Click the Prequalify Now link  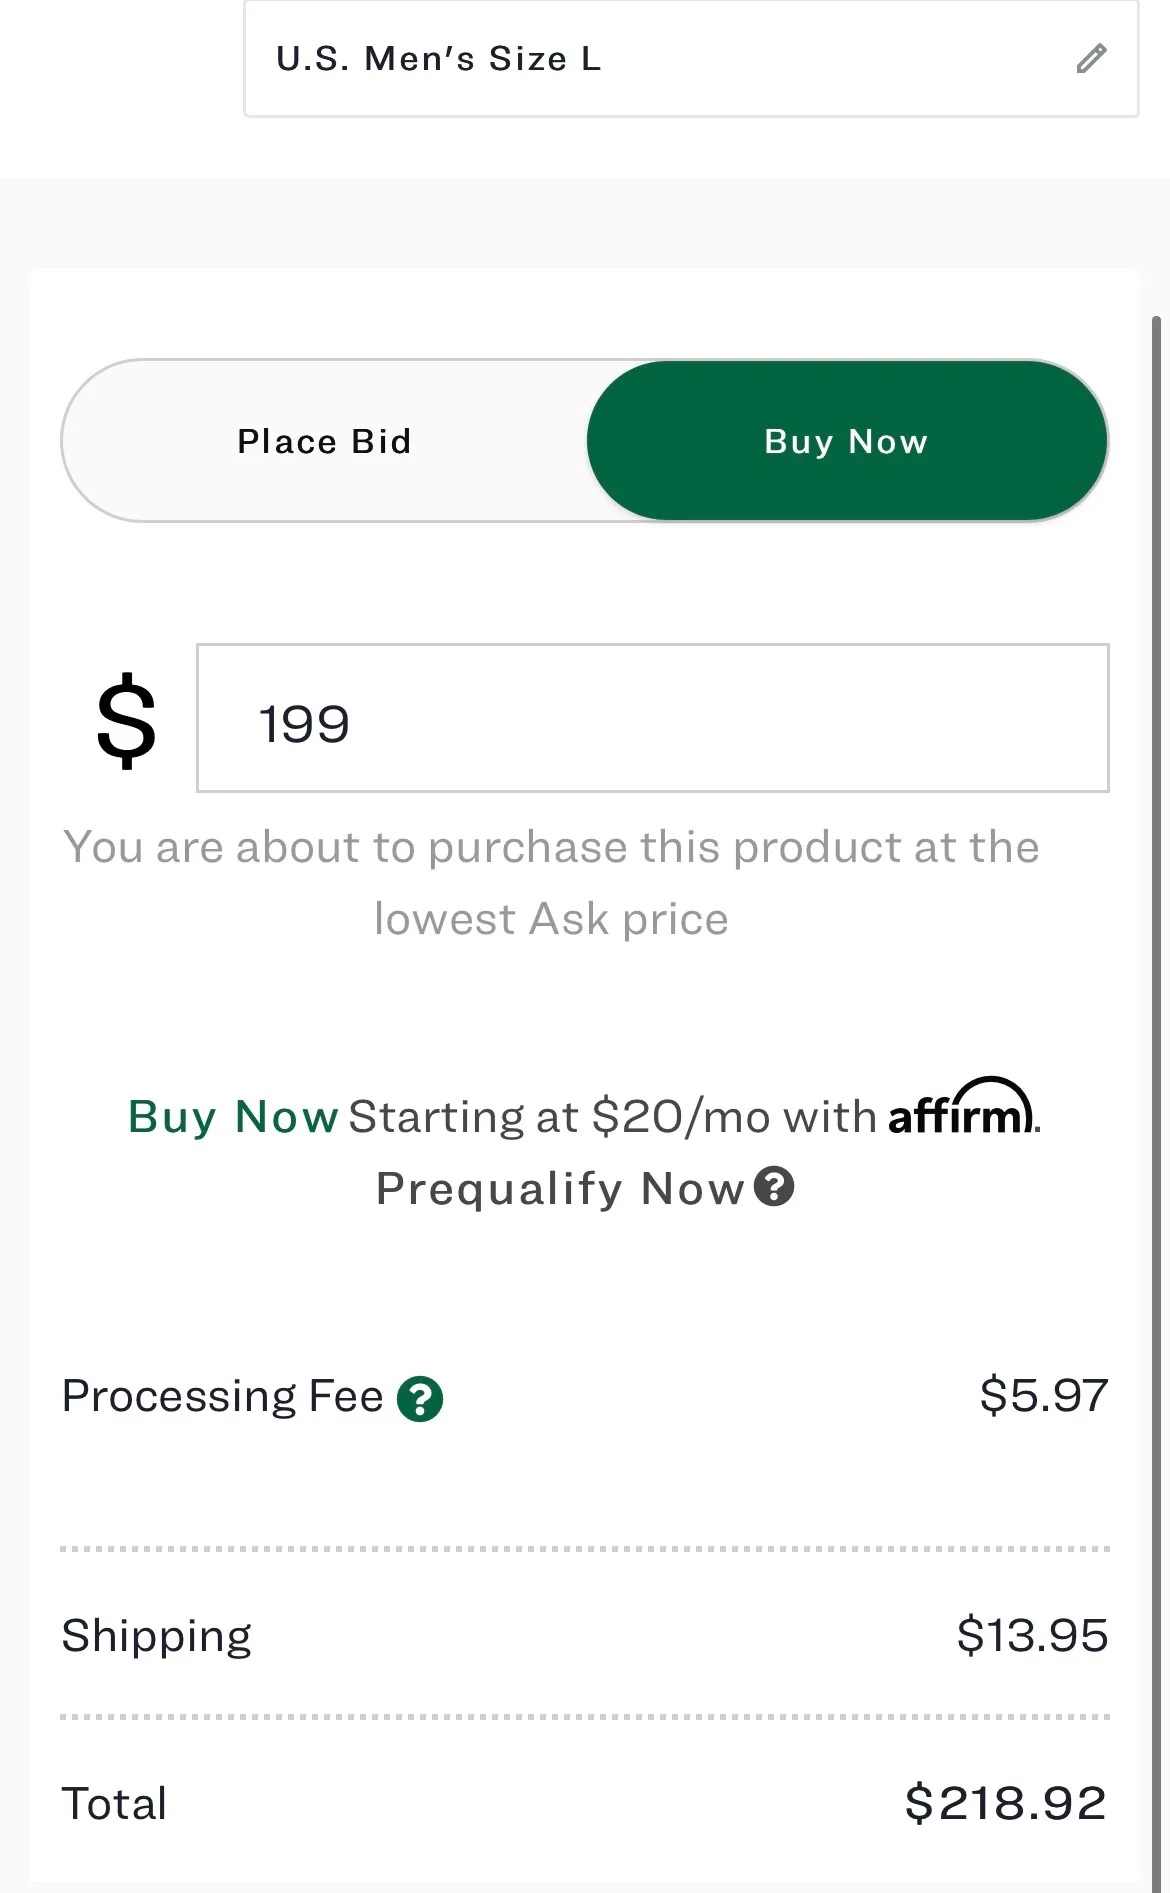560,1189
